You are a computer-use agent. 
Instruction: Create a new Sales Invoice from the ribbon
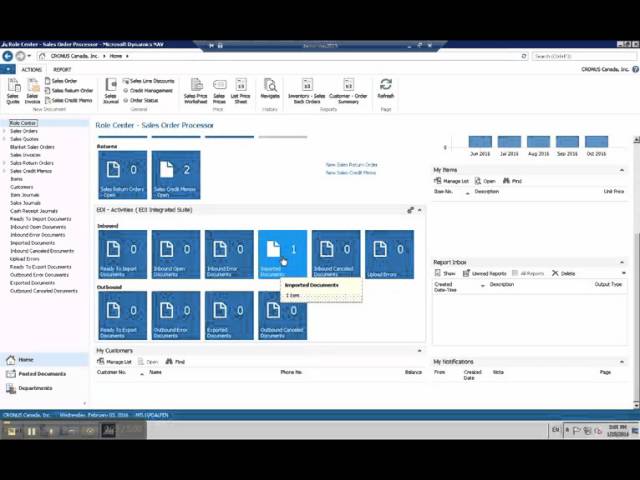pyautogui.click(x=32, y=91)
